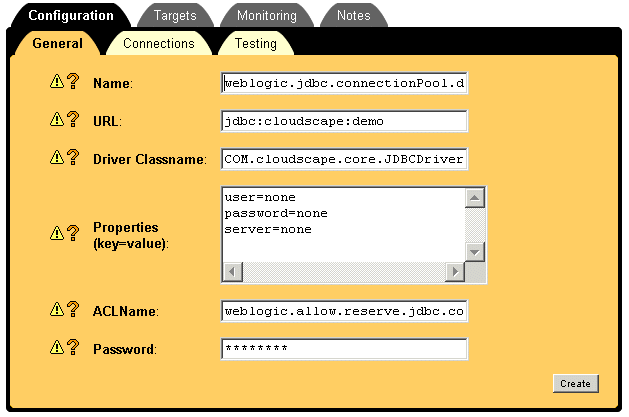Open the Properties help question mark
Image resolution: width=629 pixels, height=417 pixels.
pyautogui.click(x=73, y=233)
